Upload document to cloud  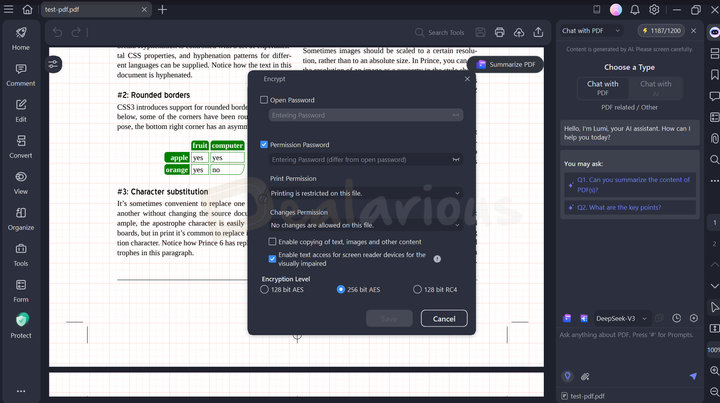tap(519, 32)
